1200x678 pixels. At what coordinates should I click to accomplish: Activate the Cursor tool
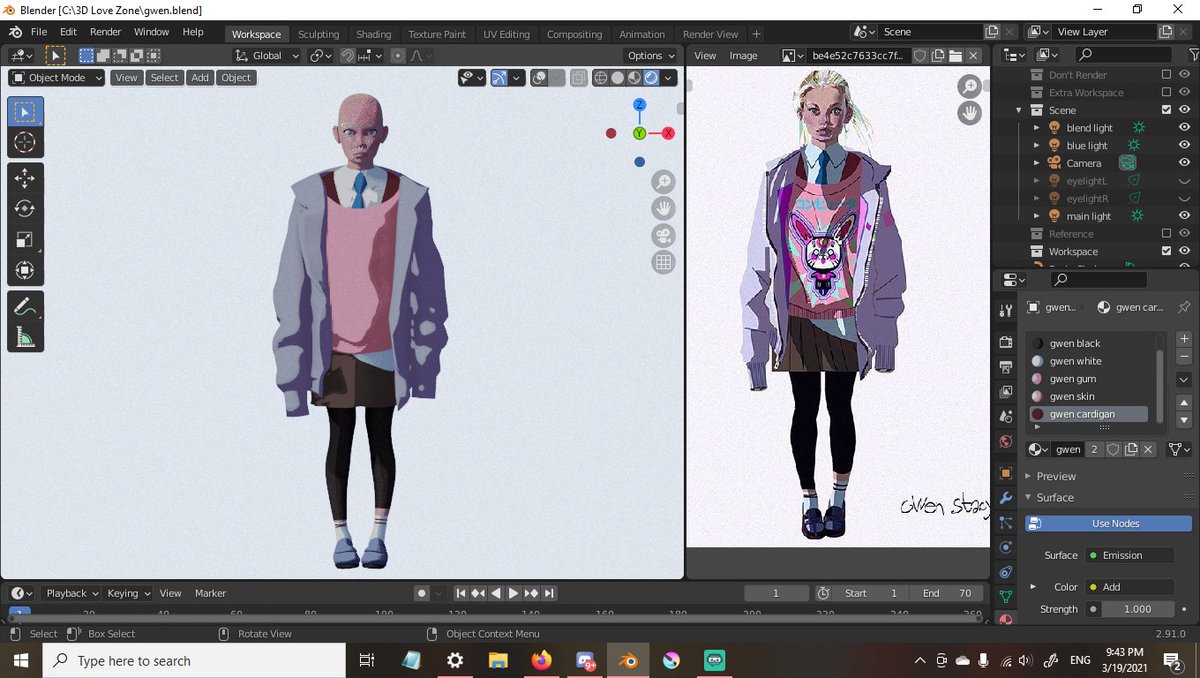coord(25,142)
